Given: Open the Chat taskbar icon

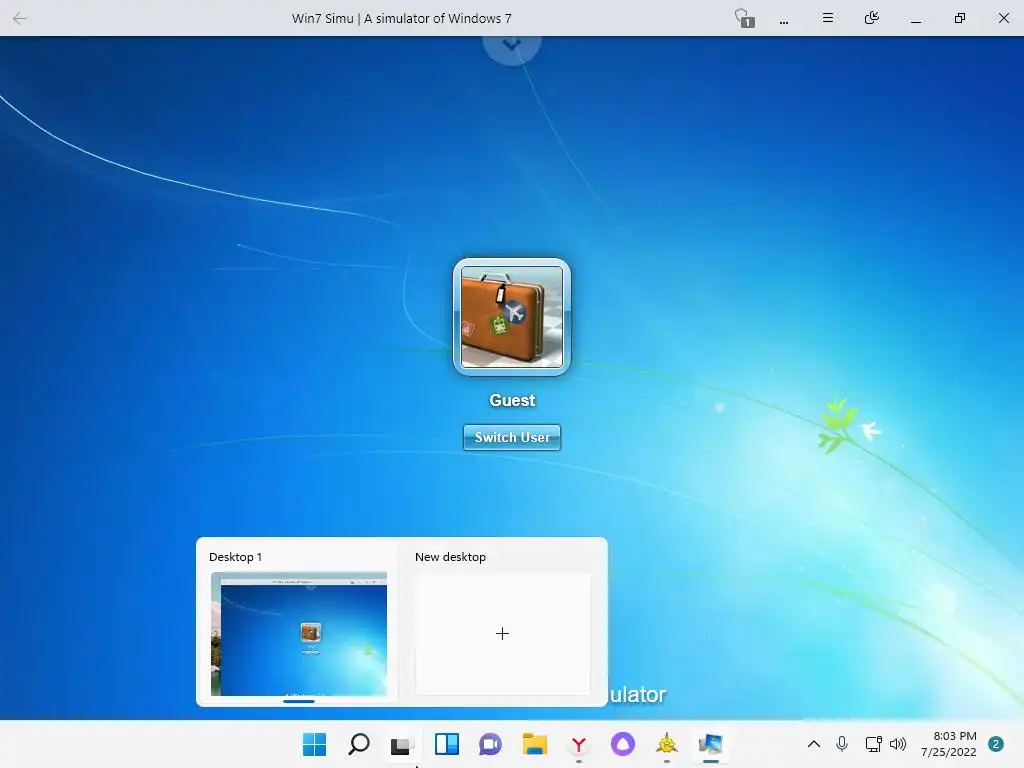Looking at the screenshot, I should pos(490,744).
